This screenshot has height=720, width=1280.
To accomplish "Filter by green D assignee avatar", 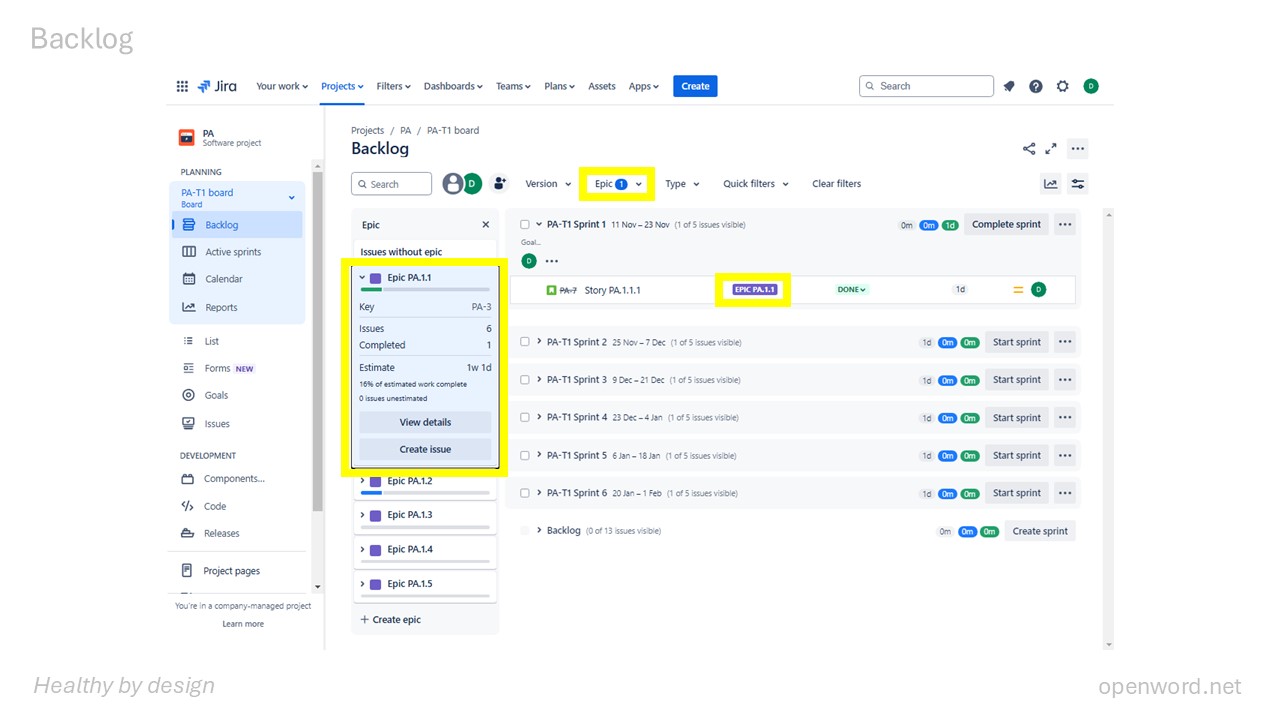I will (x=472, y=183).
